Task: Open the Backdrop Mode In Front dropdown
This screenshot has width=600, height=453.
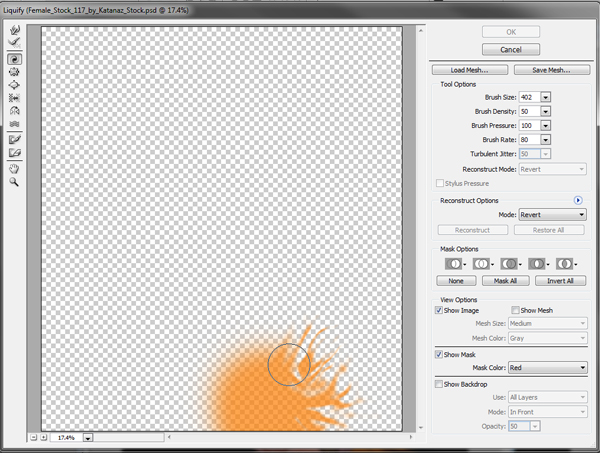Action: 548,412
